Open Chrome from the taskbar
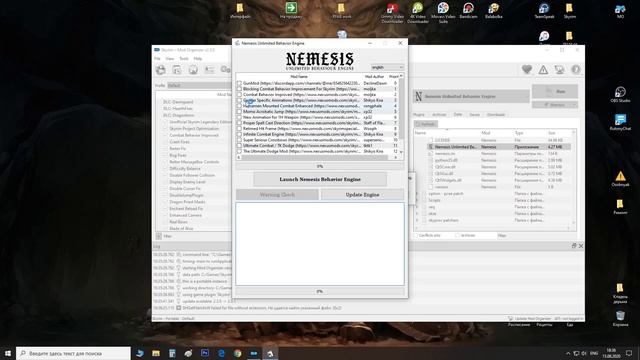Screen dimensions: 640x360 238,353
